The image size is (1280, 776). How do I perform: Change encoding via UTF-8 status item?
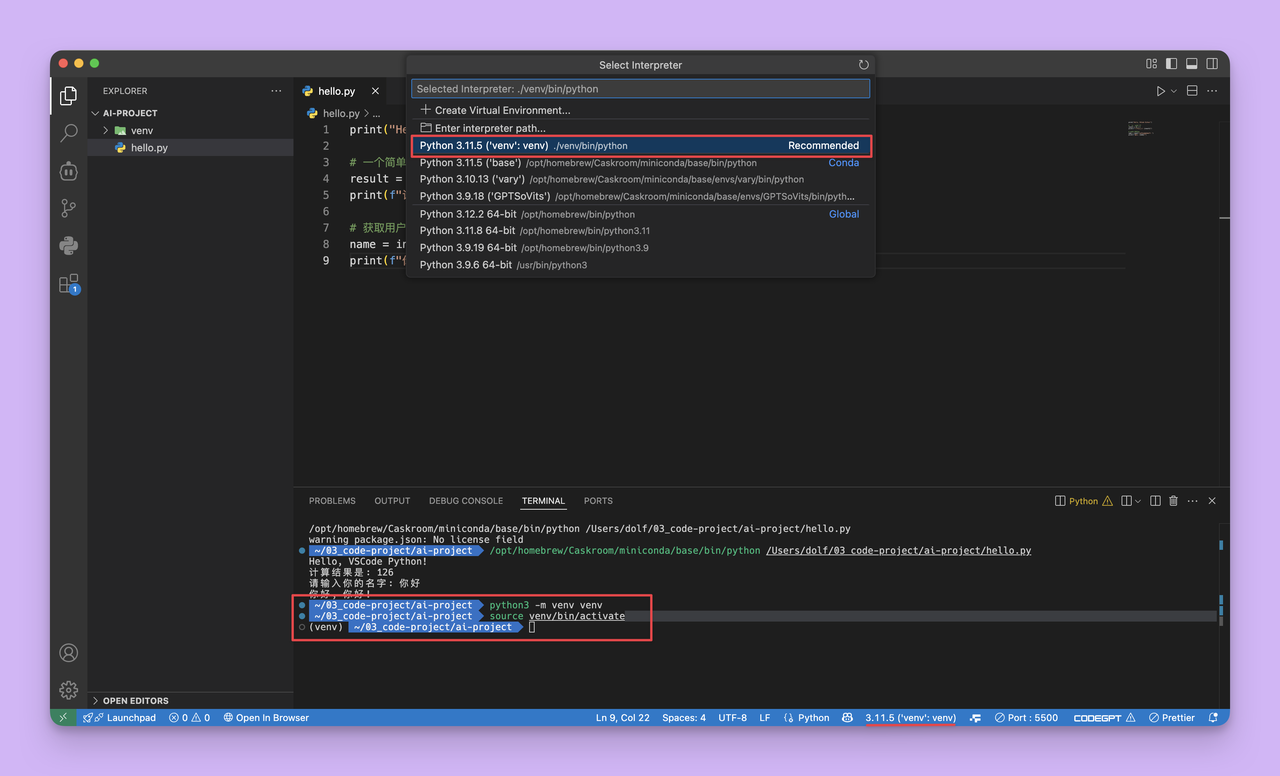tap(732, 718)
